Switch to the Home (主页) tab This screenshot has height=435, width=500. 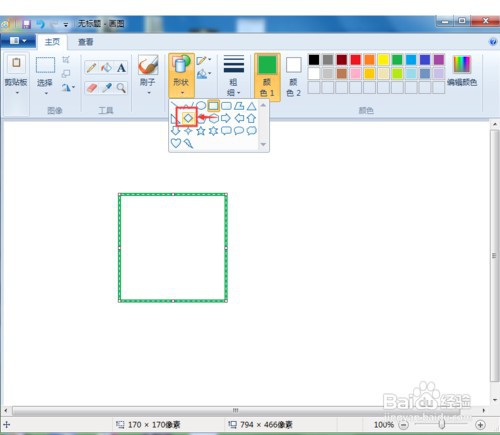(x=52, y=42)
